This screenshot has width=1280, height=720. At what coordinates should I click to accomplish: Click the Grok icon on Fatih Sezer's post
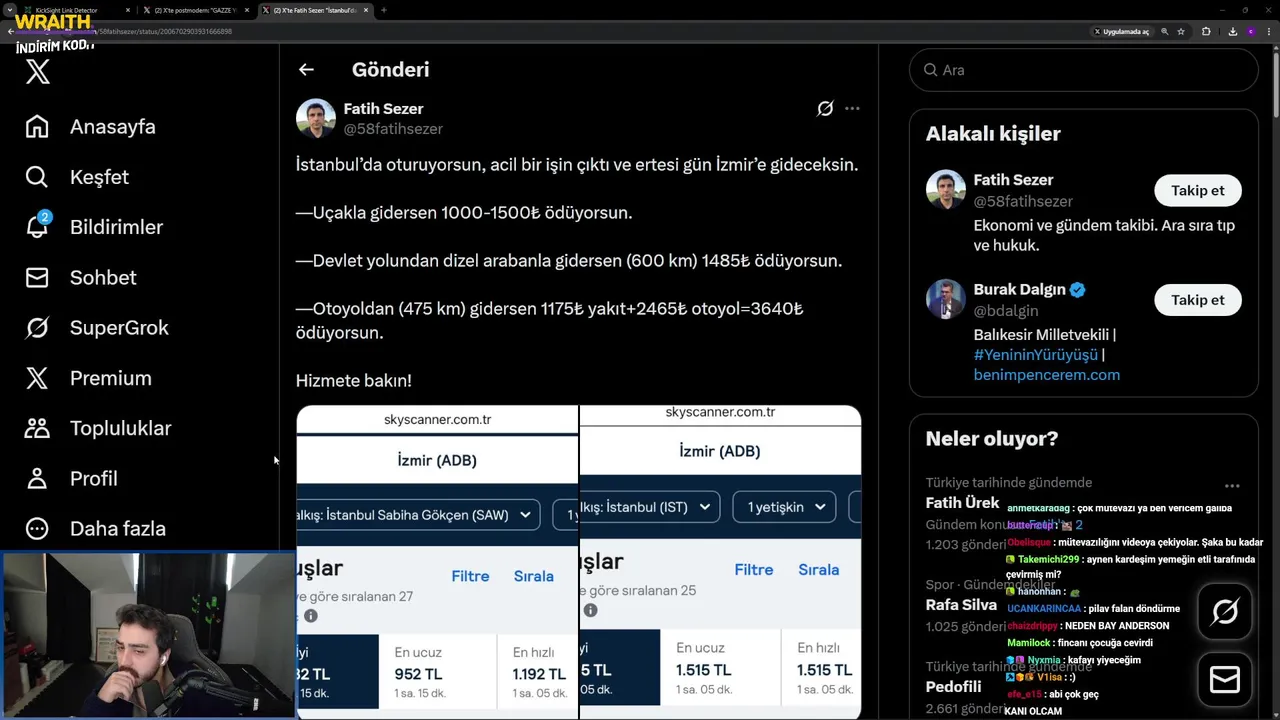pos(825,109)
